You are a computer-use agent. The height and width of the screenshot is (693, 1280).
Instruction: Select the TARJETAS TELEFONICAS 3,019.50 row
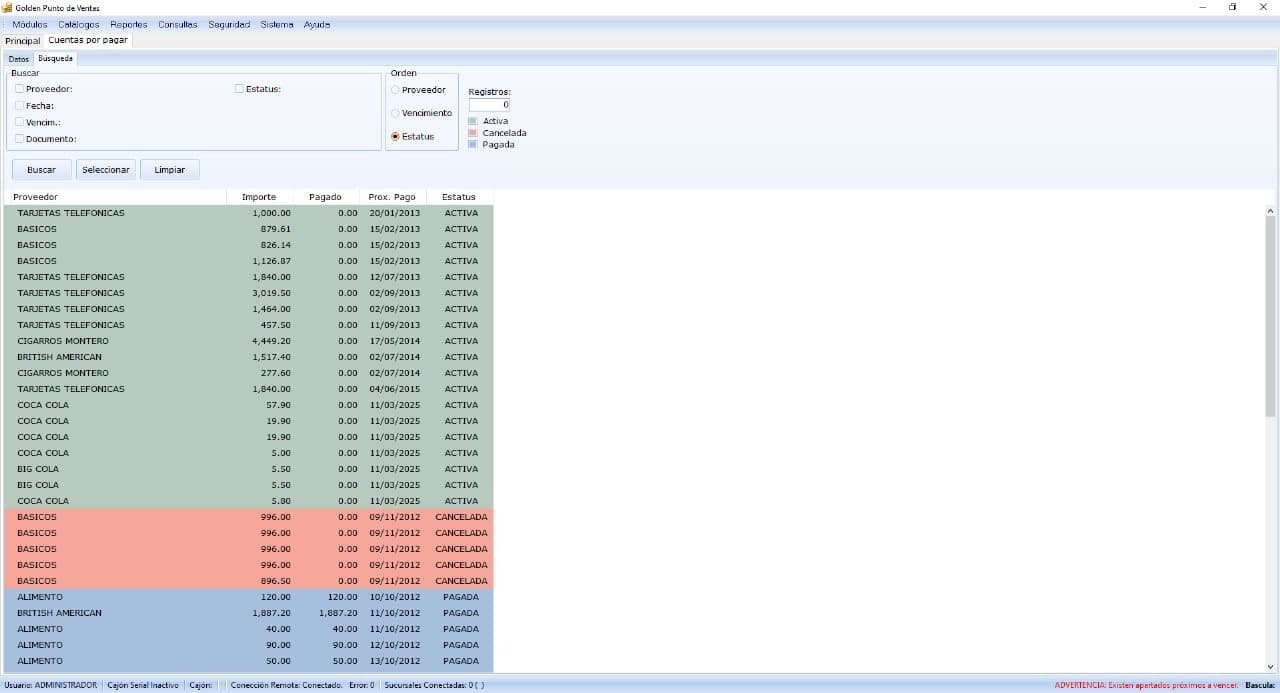point(249,293)
